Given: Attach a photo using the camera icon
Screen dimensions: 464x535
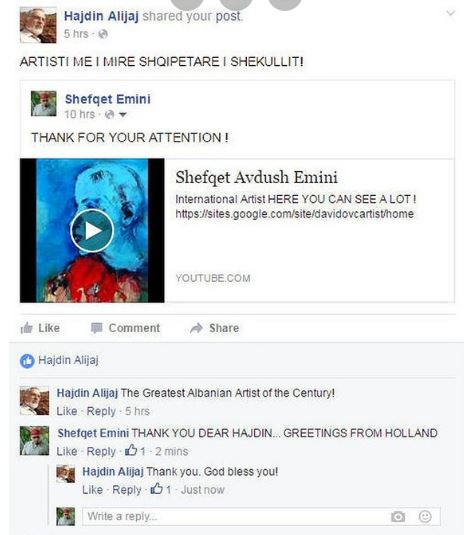Looking at the screenshot, I should [398, 516].
